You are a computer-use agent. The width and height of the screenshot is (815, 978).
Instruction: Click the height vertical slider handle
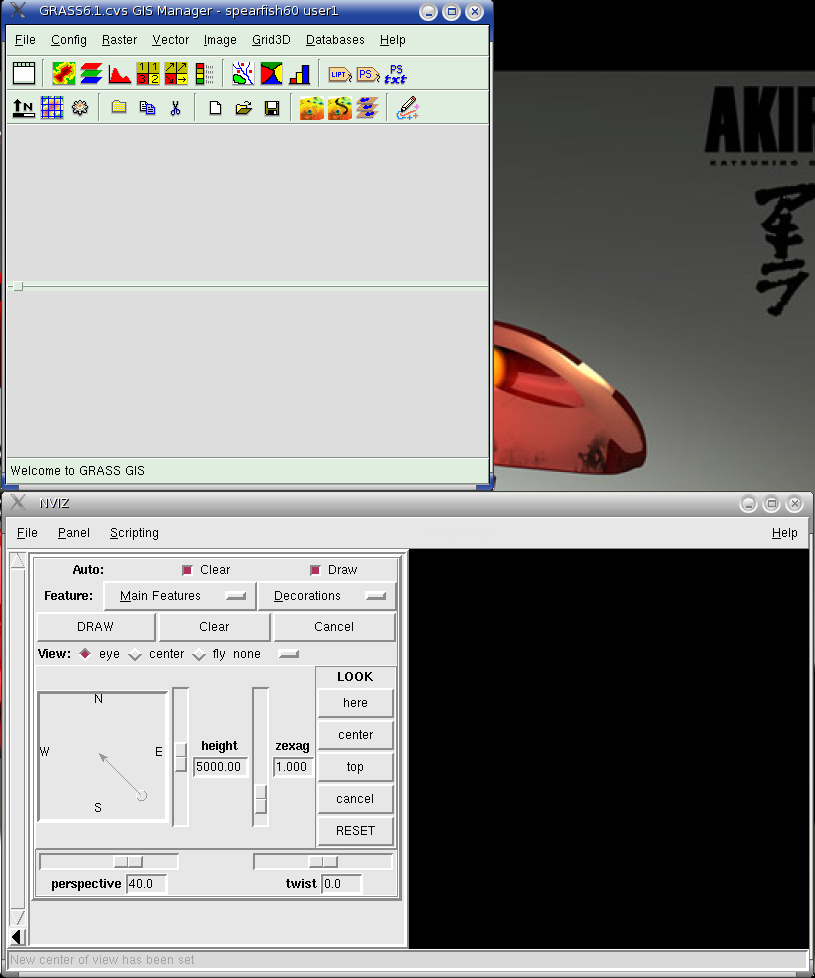(x=180, y=757)
